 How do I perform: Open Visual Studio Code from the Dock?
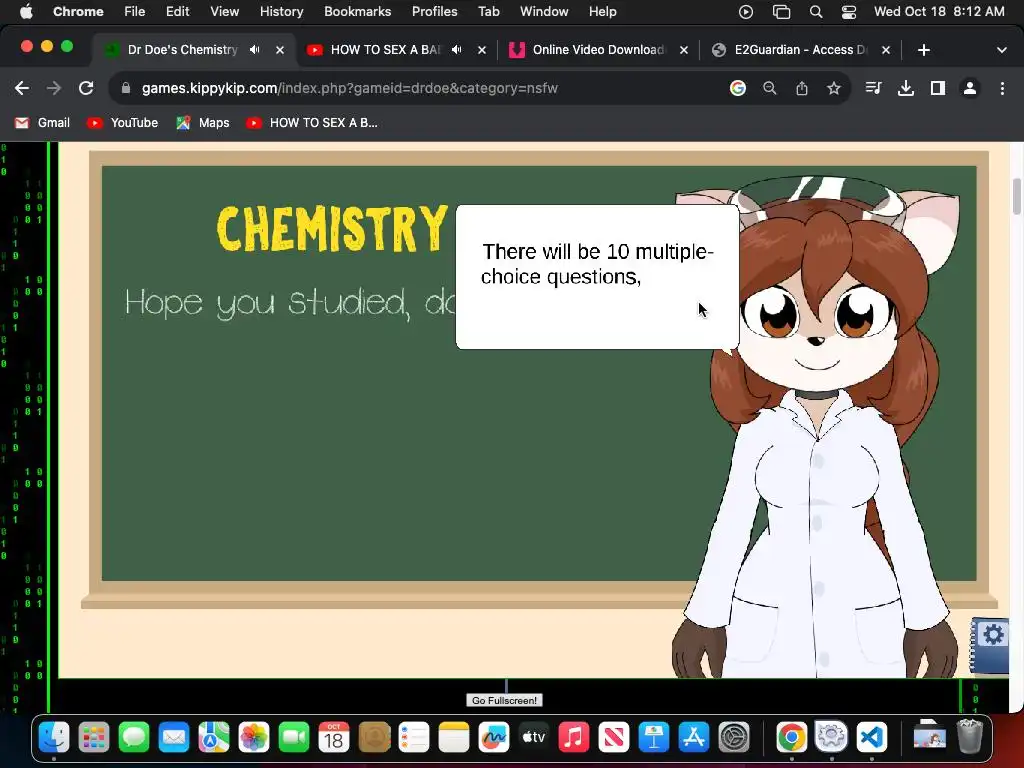point(871,738)
